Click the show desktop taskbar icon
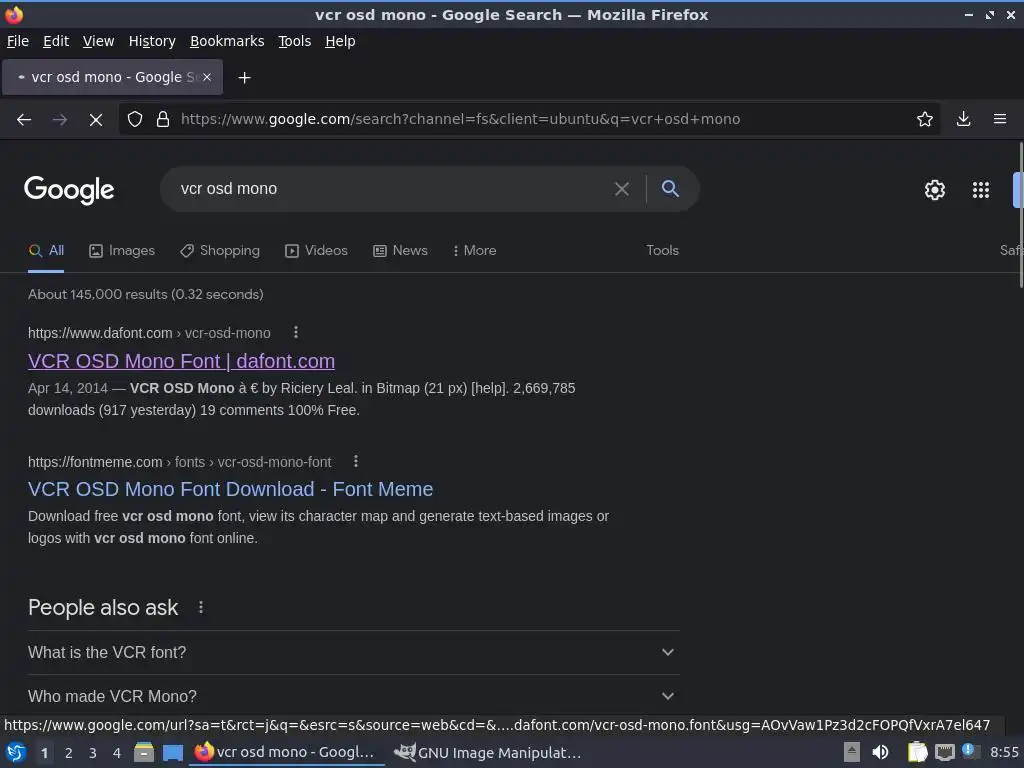 (172, 753)
